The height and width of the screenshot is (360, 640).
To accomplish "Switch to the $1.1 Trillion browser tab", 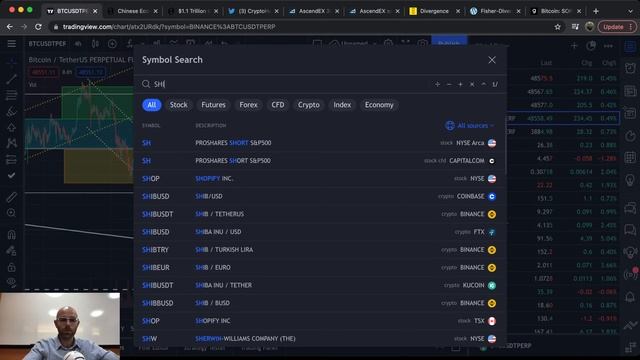I will [193, 11].
